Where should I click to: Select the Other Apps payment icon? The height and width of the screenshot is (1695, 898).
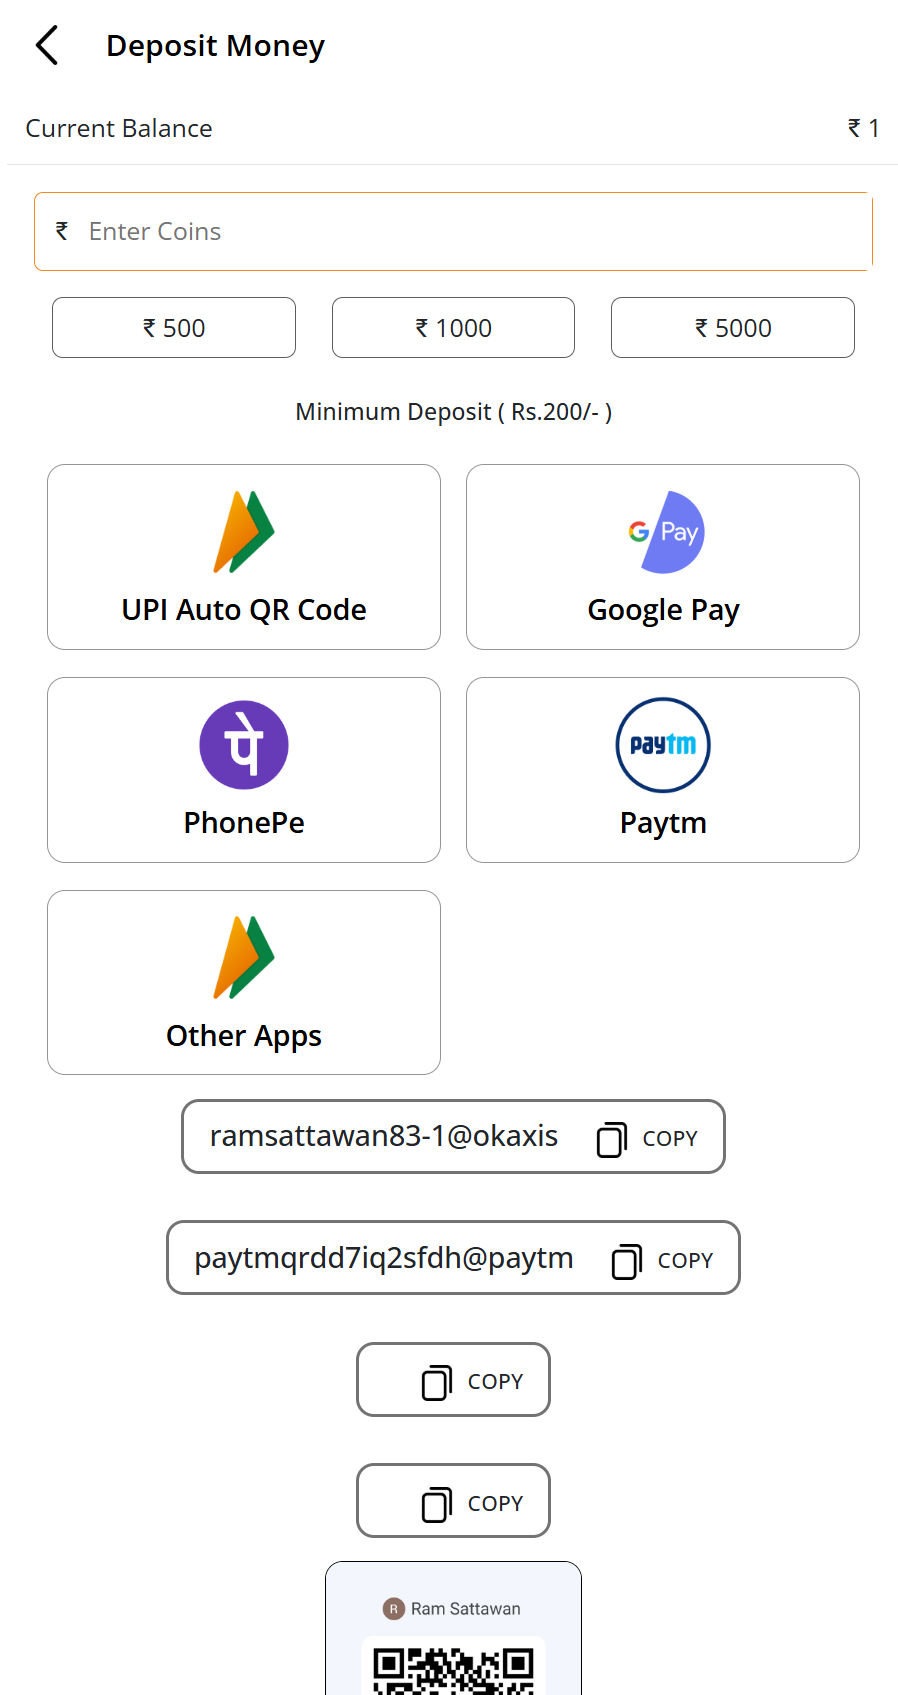pos(243,957)
